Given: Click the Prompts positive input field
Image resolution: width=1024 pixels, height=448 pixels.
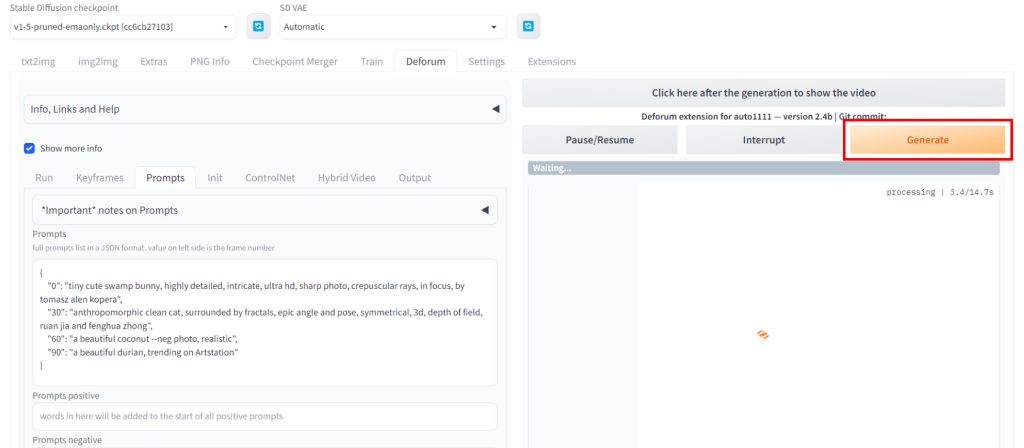Looking at the screenshot, I should pos(264,416).
